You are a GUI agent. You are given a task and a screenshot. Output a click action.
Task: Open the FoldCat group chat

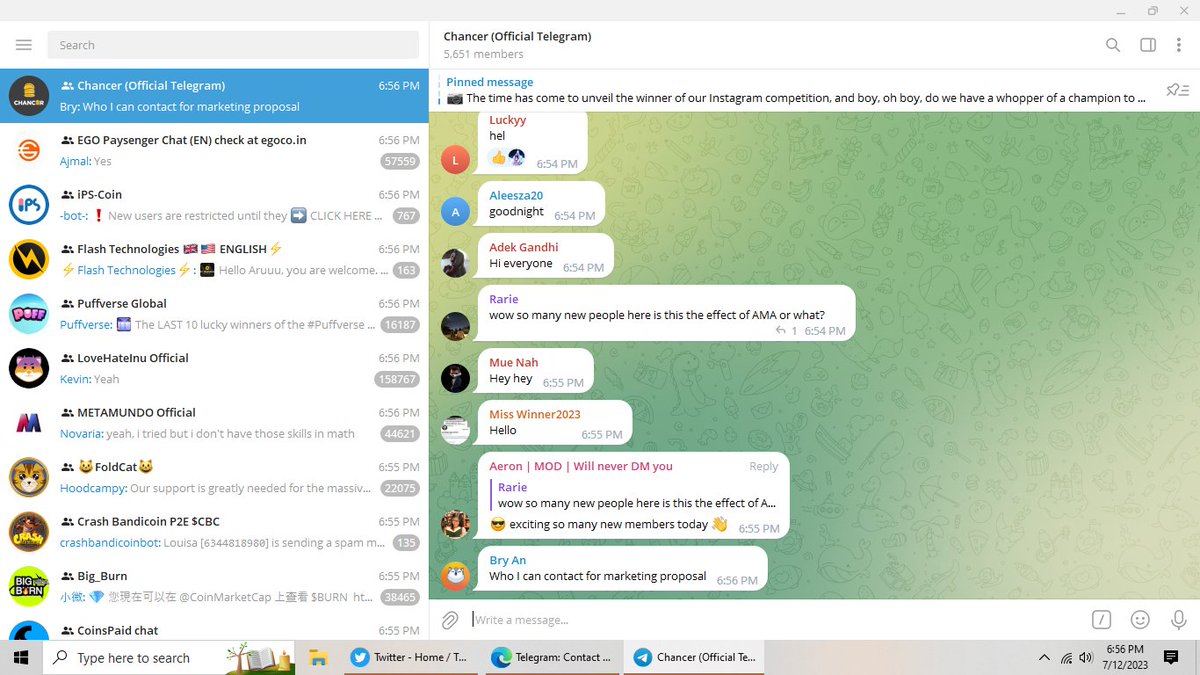[x=214, y=477]
